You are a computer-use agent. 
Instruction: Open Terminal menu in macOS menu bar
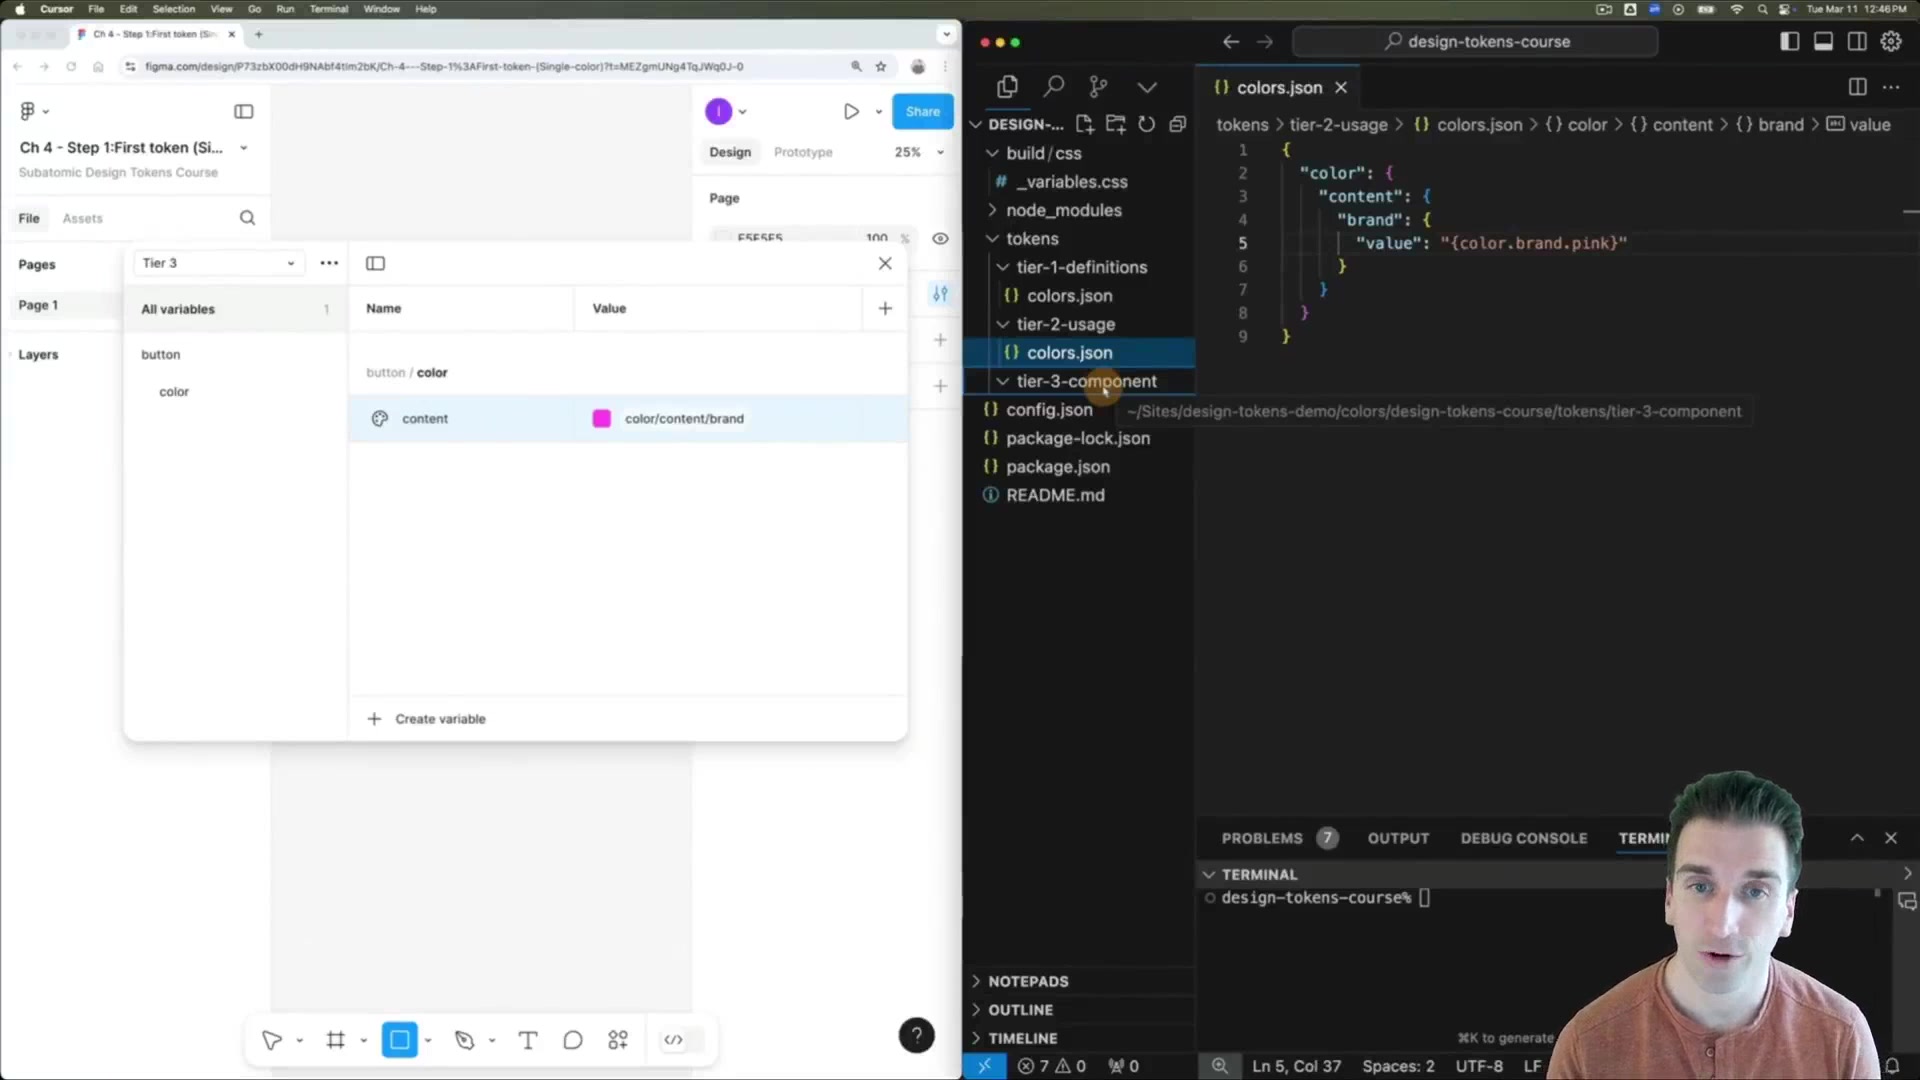click(328, 9)
